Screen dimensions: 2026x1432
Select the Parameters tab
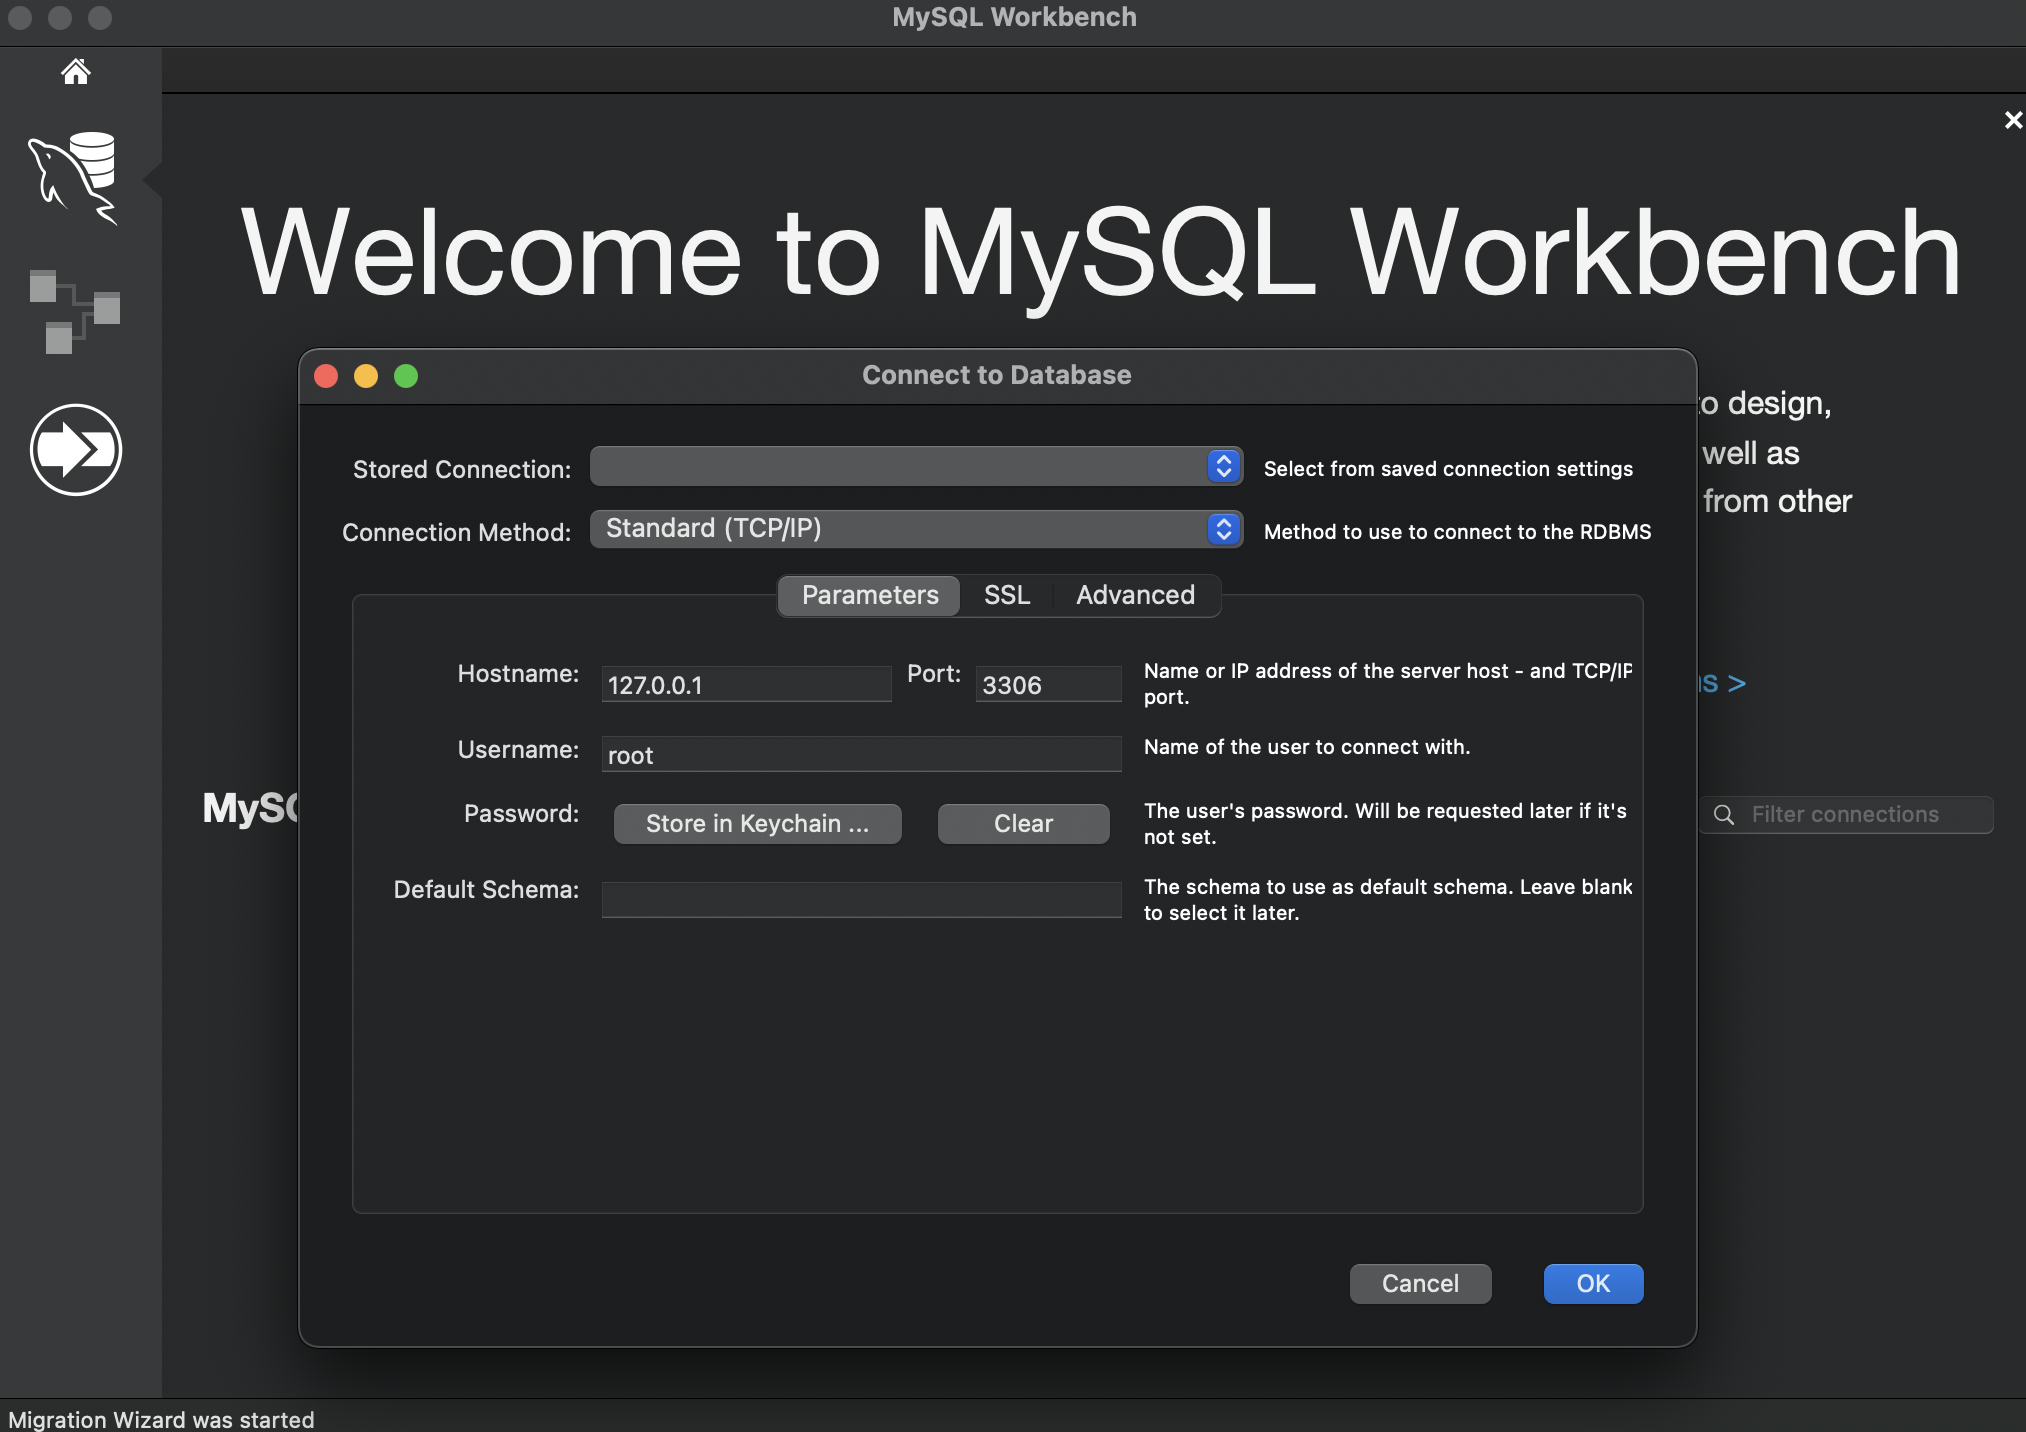pos(869,596)
